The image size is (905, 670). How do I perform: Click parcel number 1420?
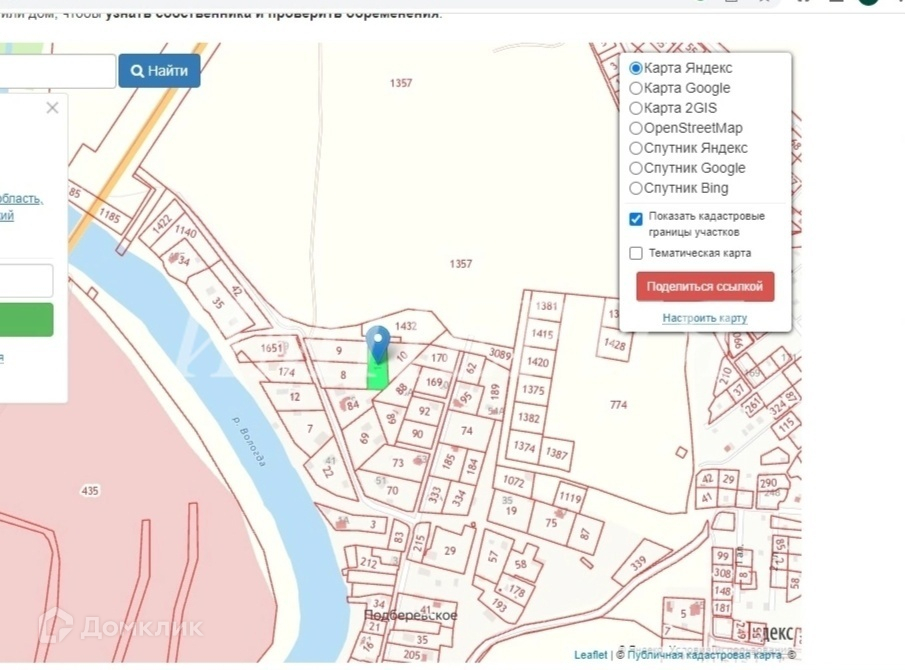tap(537, 362)
